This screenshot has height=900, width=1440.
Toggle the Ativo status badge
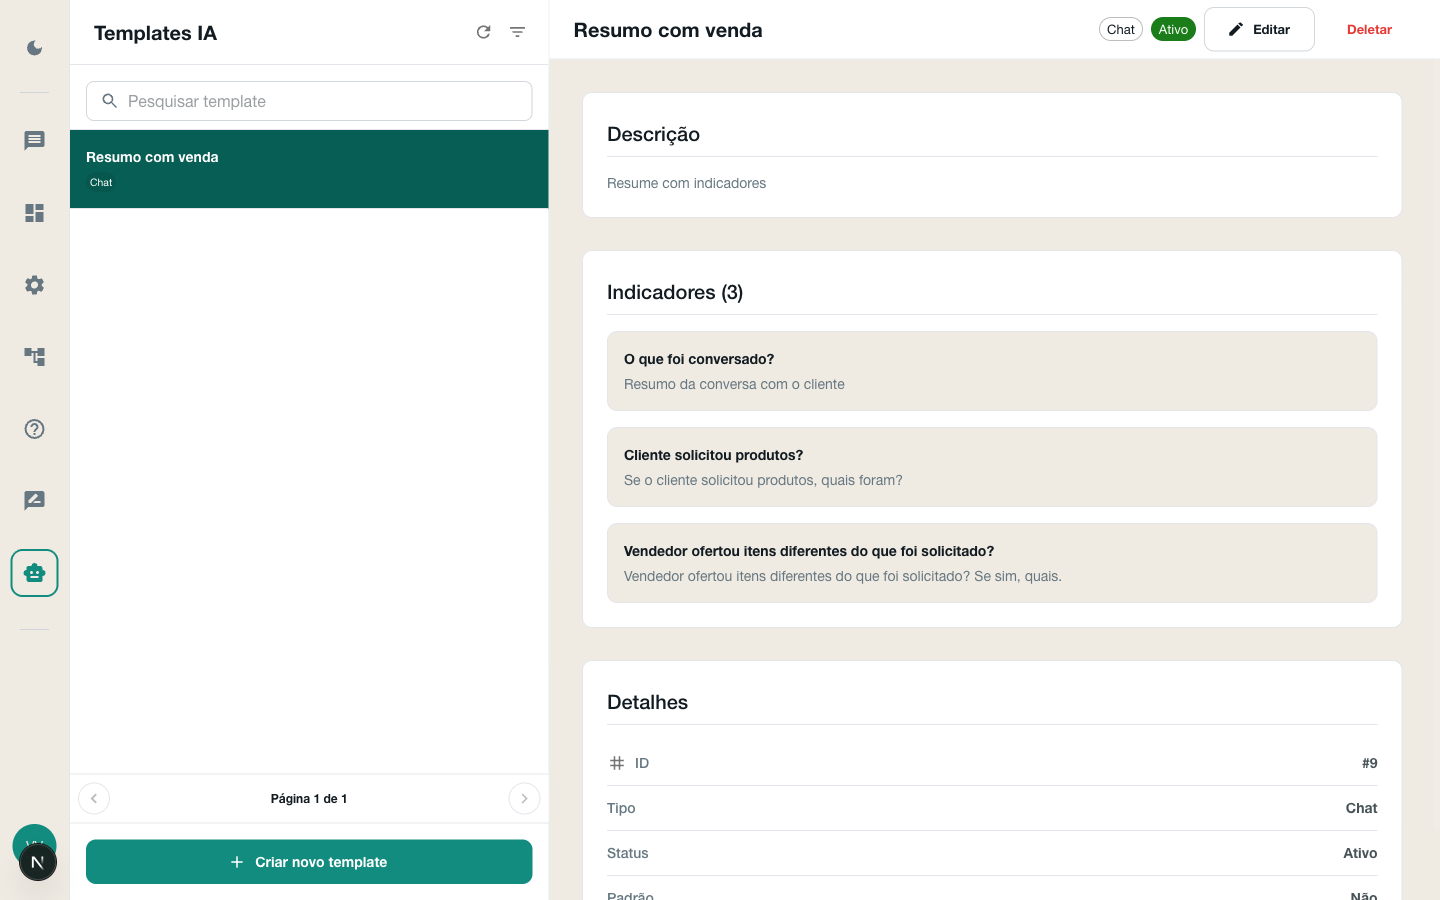(1173, 29)
